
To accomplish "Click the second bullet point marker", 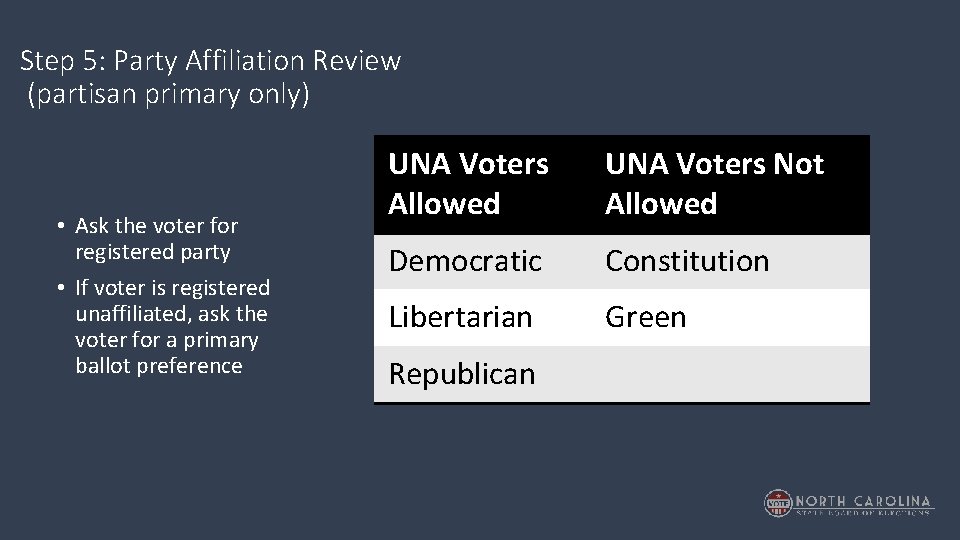I will coord(62,289).
